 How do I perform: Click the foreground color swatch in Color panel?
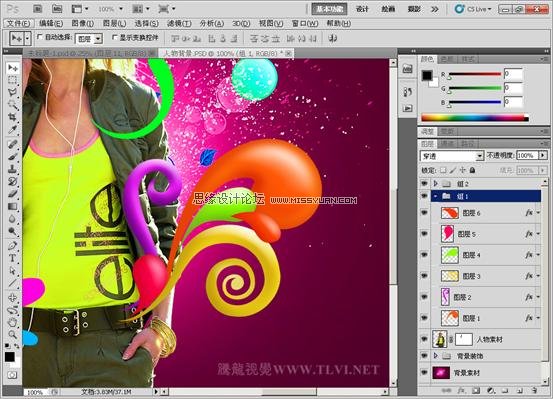[427, 75]
